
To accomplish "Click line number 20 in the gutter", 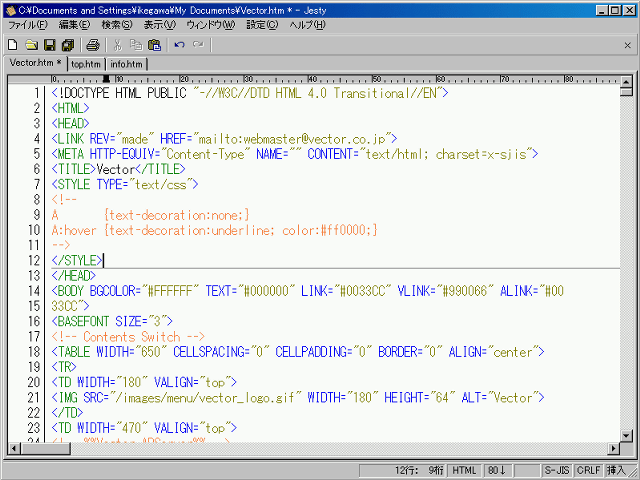I will (34, 382).
